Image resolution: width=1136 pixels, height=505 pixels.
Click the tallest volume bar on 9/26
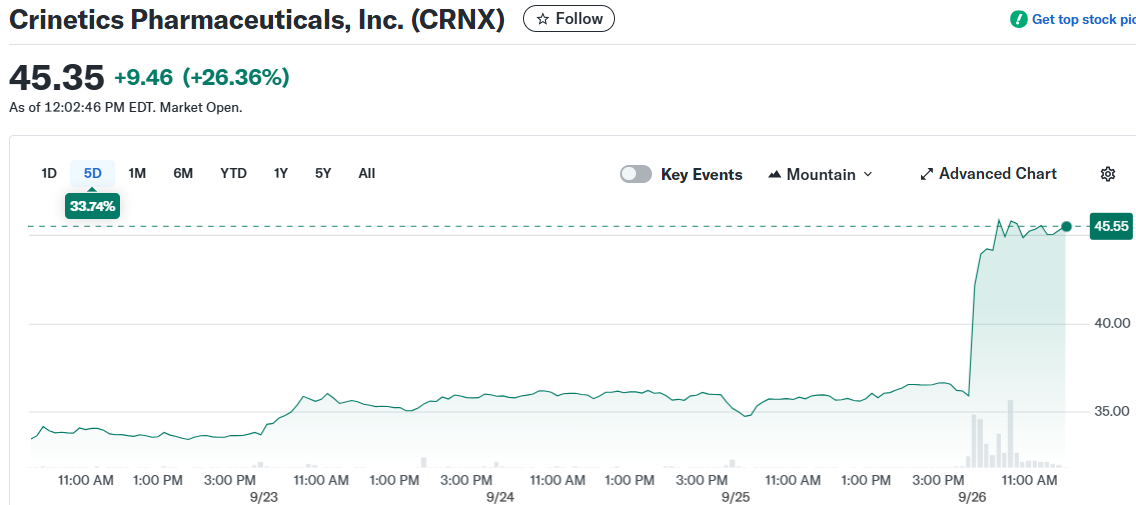click(1009, 433)
